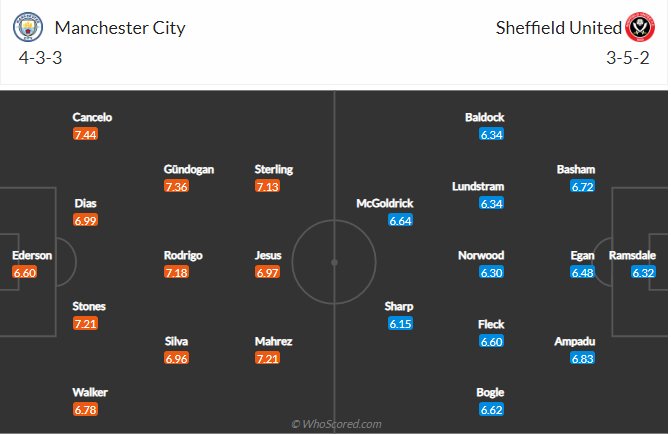
Task: Click Ampadu's 6.83 rating badge
Action: (x=582, y=358)
